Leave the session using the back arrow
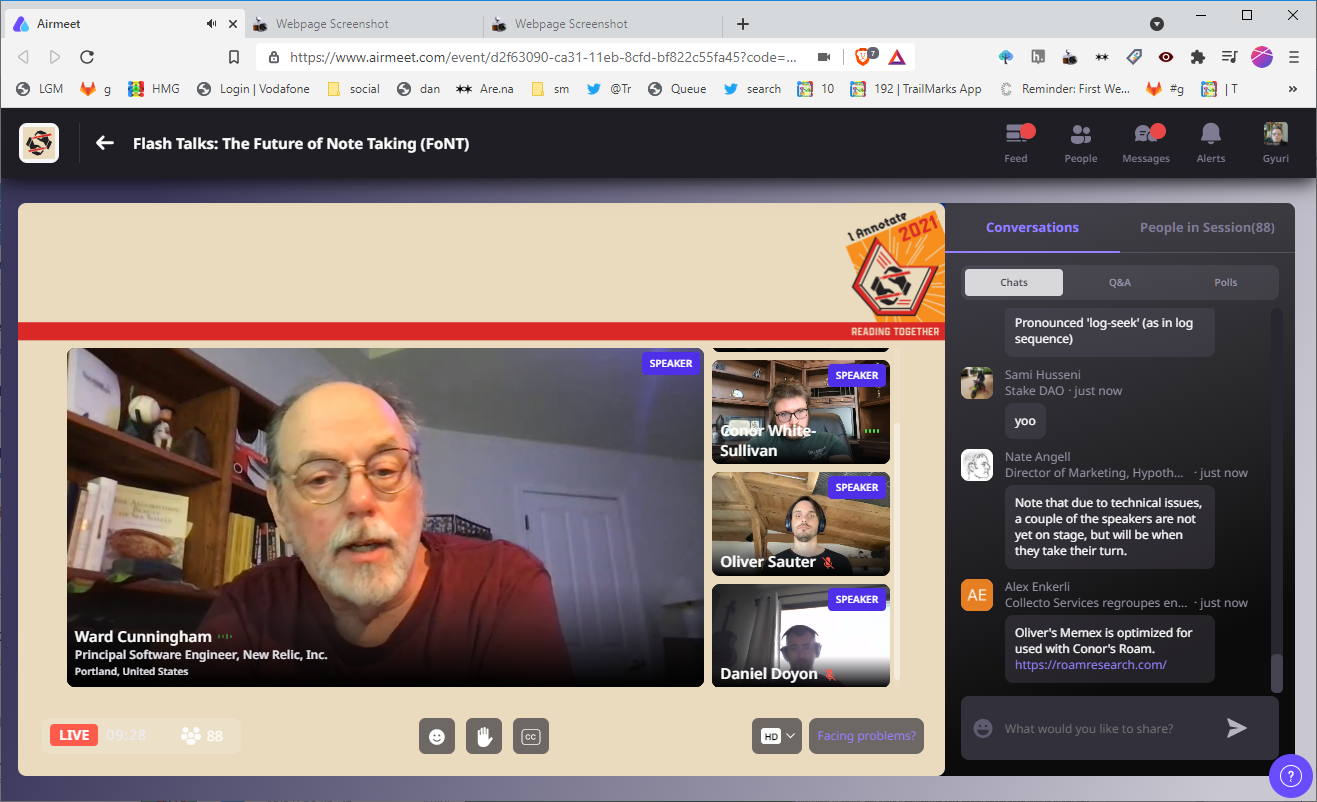 (104, 143)
